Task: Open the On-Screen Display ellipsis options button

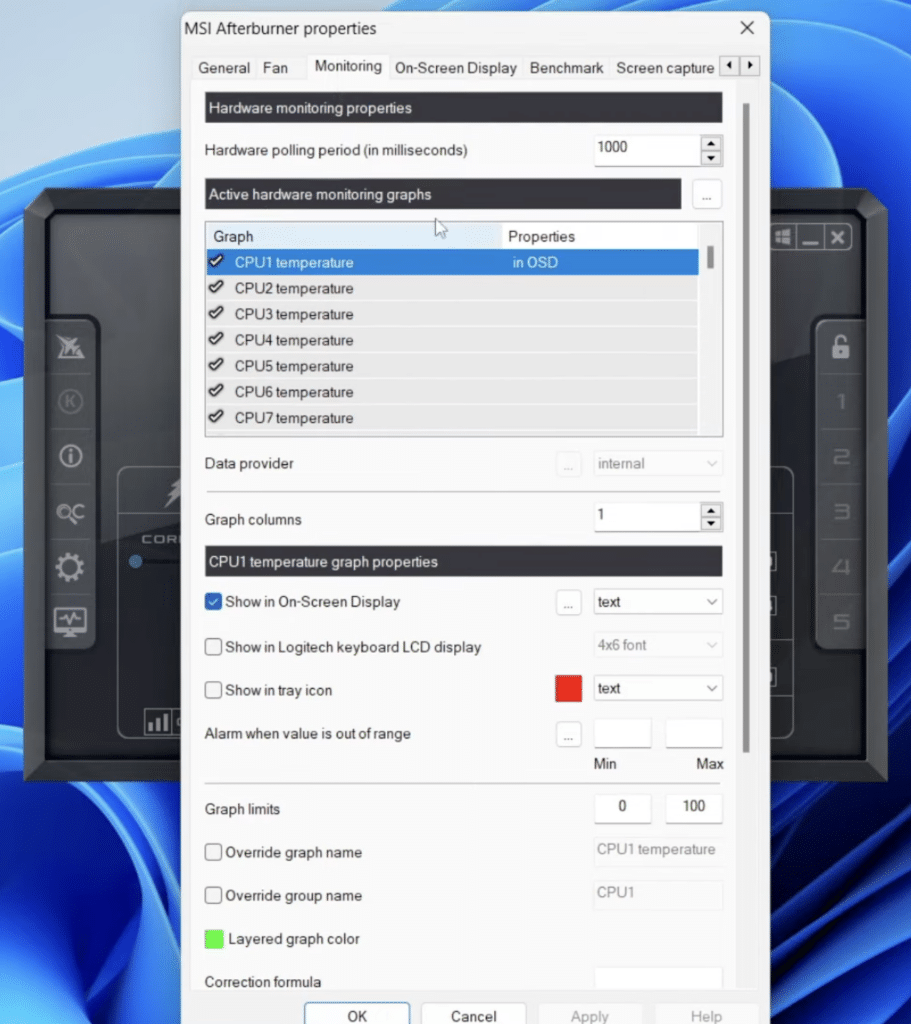Action: coord(568,603)
